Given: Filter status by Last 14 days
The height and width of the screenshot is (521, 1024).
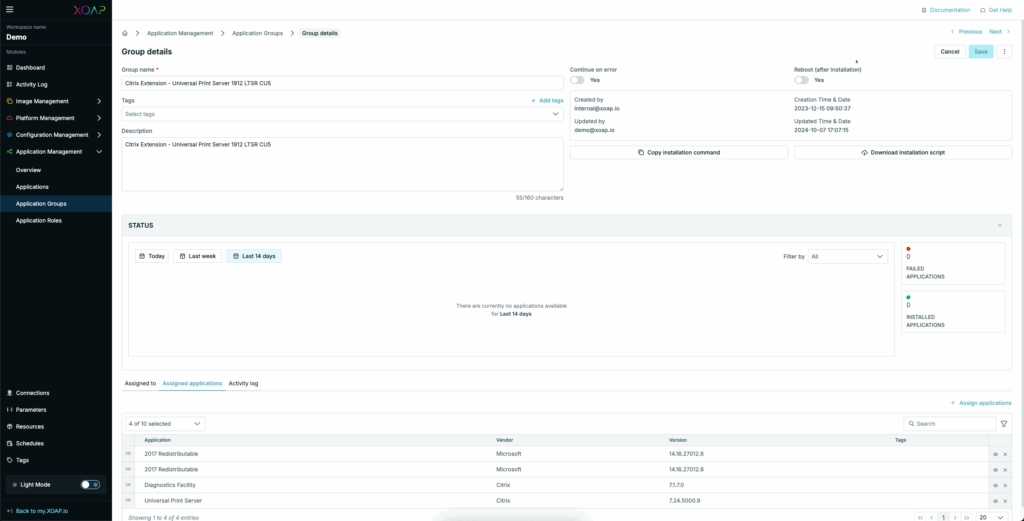Looking at the screenshot, I should pos(254,257).
